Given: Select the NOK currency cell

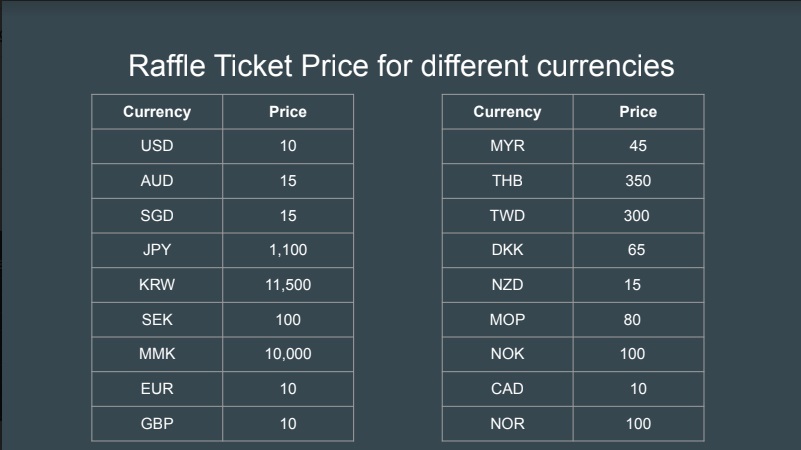Looking at the screenshot, I should [x=507, y=354].
